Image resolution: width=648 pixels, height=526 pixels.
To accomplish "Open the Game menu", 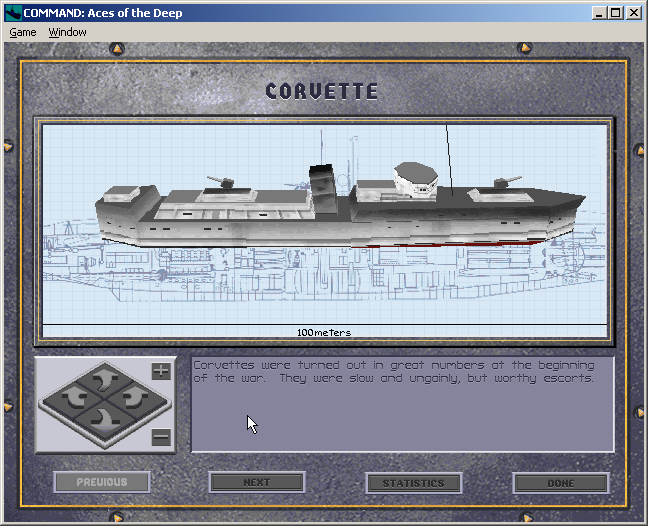I will 23,32.
